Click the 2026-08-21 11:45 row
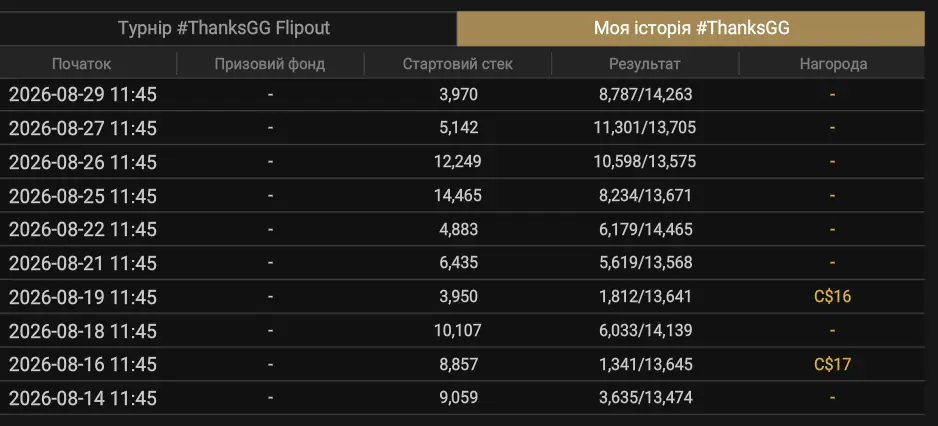938x426 pixels. point(462,263)
